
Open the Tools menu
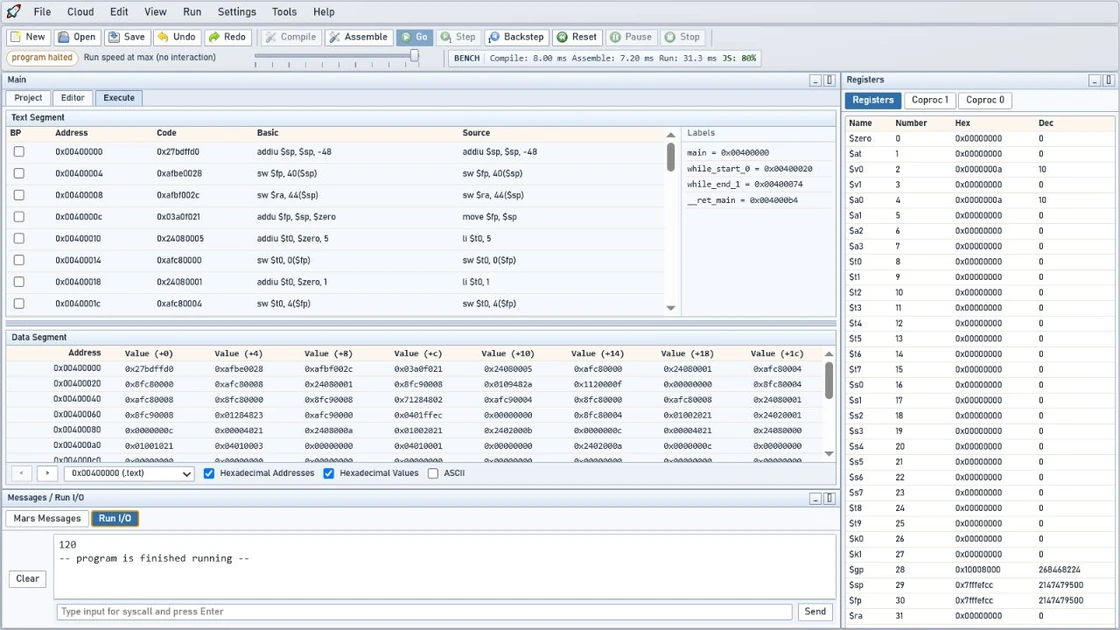[x=284, y=12]
